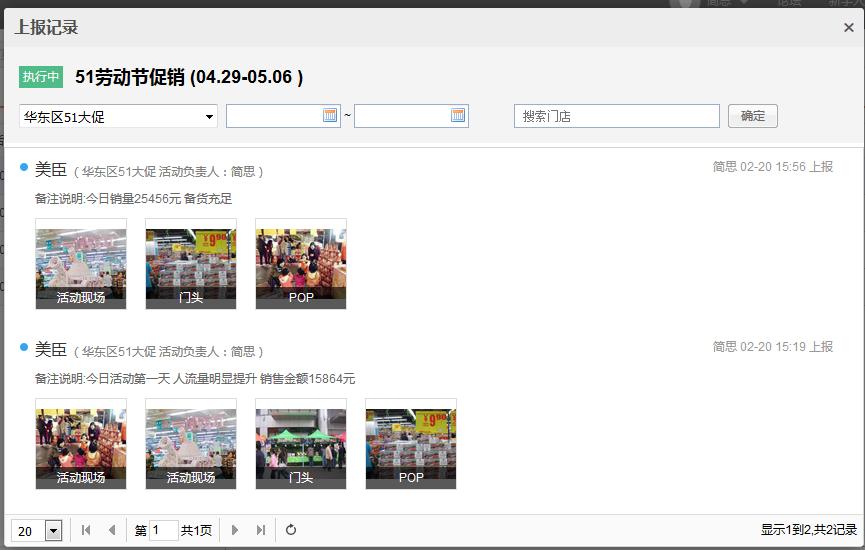Open the second report's POP photo
Screen dimensions: 865x550
[x=411, y=443]
